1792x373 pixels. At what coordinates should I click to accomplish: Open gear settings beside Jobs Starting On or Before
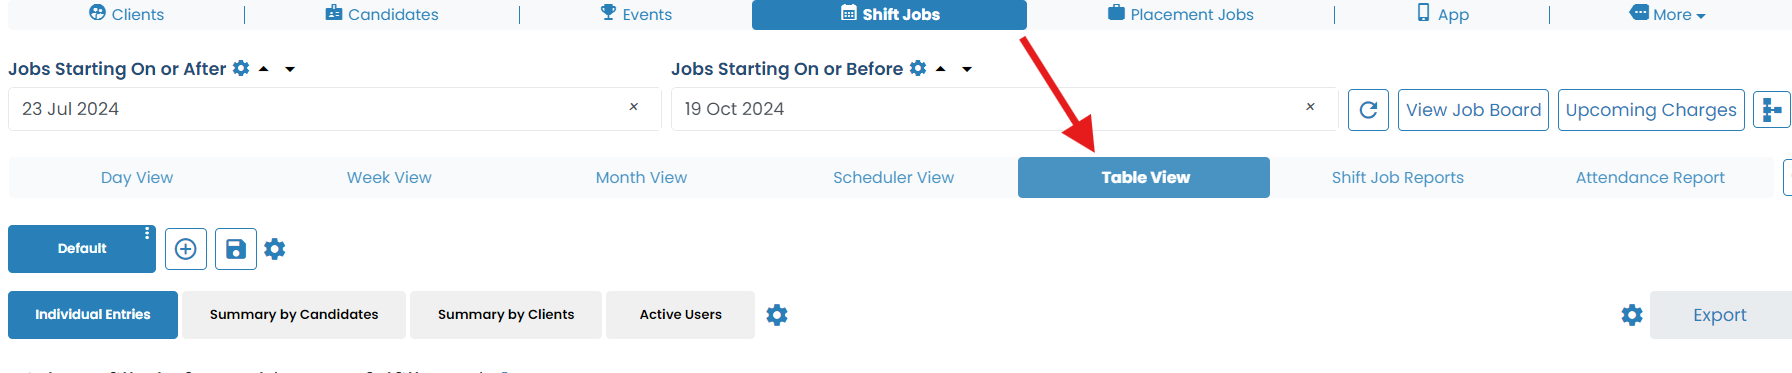(x=918, y=68)
